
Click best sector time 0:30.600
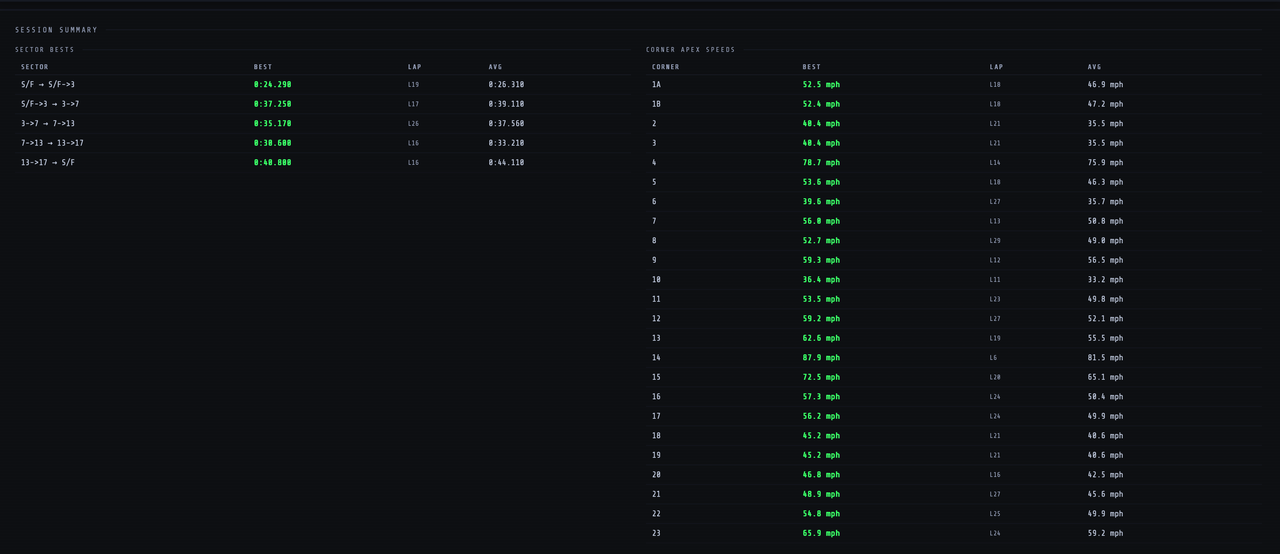[273, 143]
